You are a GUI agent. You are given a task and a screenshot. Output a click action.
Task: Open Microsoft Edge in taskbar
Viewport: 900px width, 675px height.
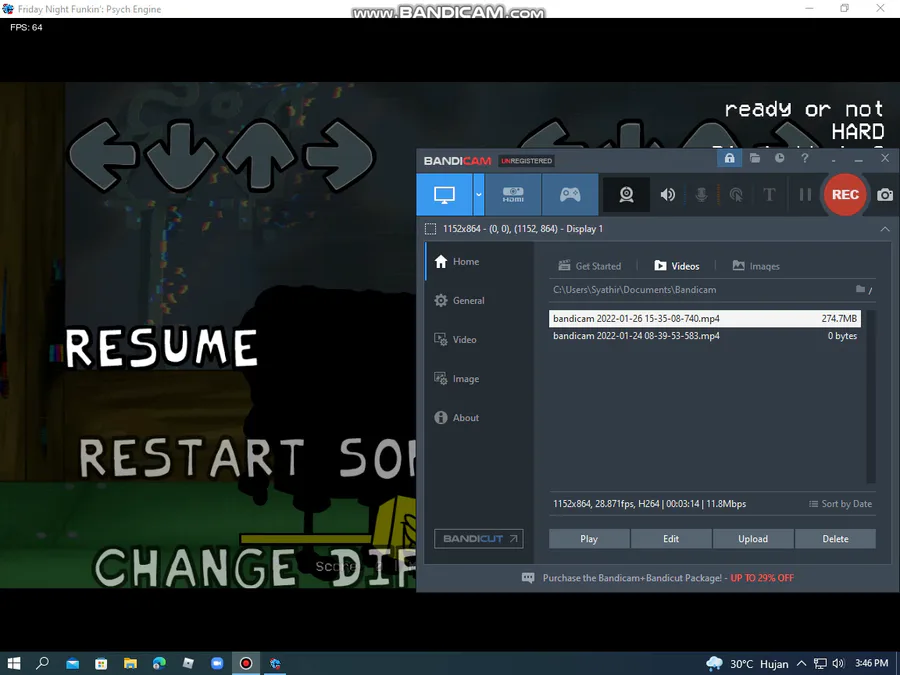click(159, 664)
